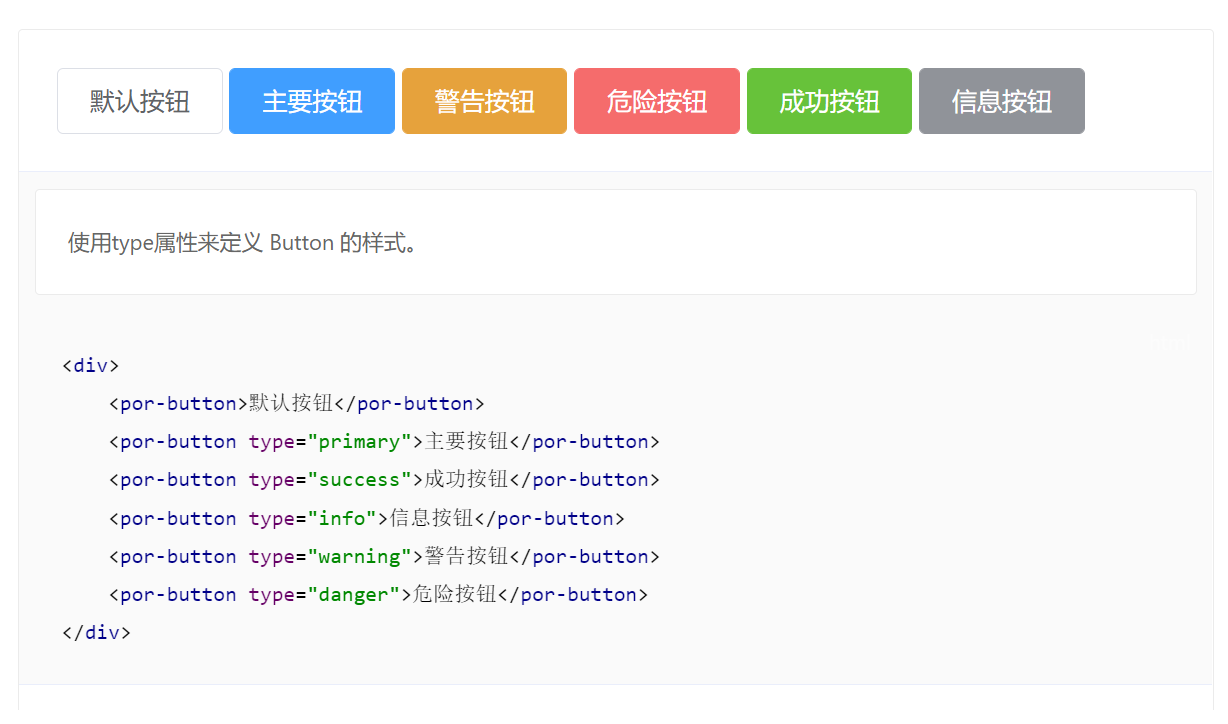Click the white 默认按钮 button

coord(140,101)
